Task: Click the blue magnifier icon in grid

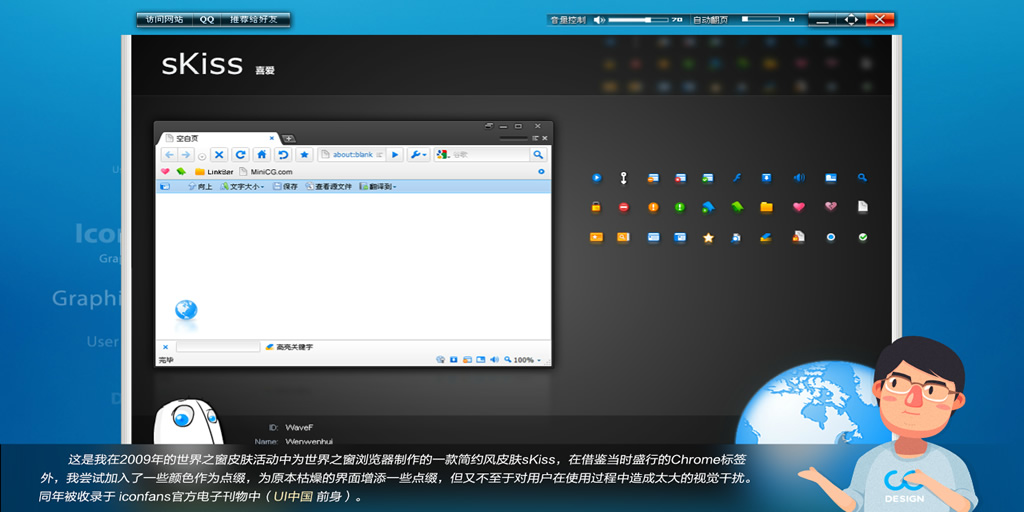Action: point(862,177)
